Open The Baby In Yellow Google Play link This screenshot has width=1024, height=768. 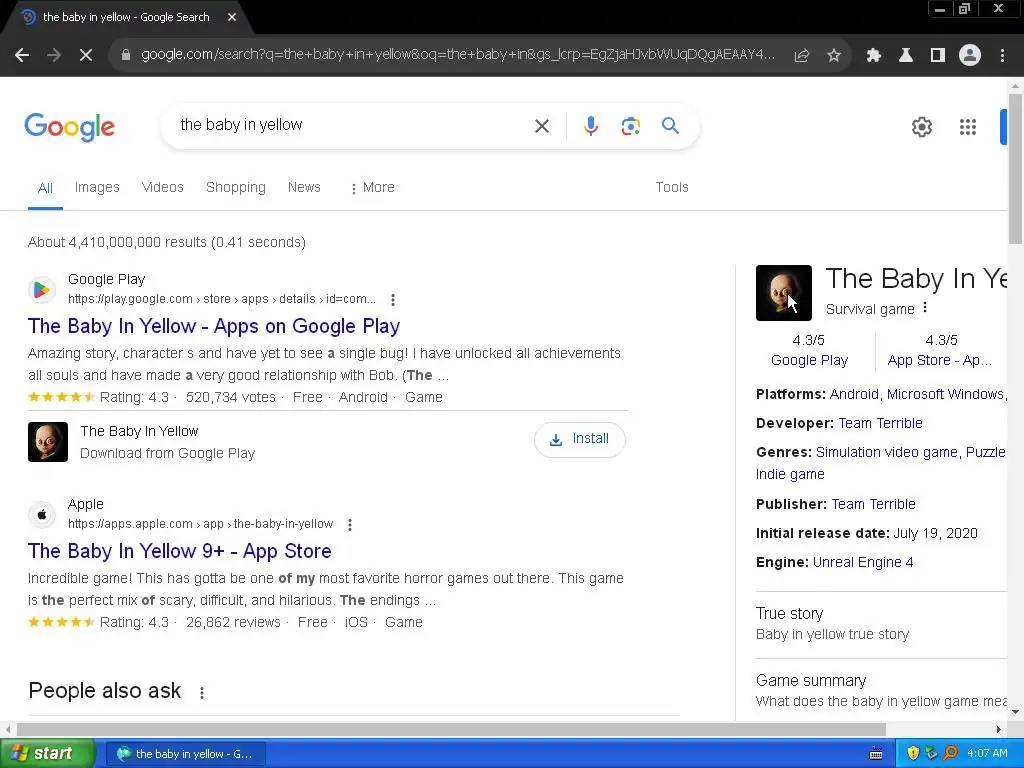tap(214, 326)
